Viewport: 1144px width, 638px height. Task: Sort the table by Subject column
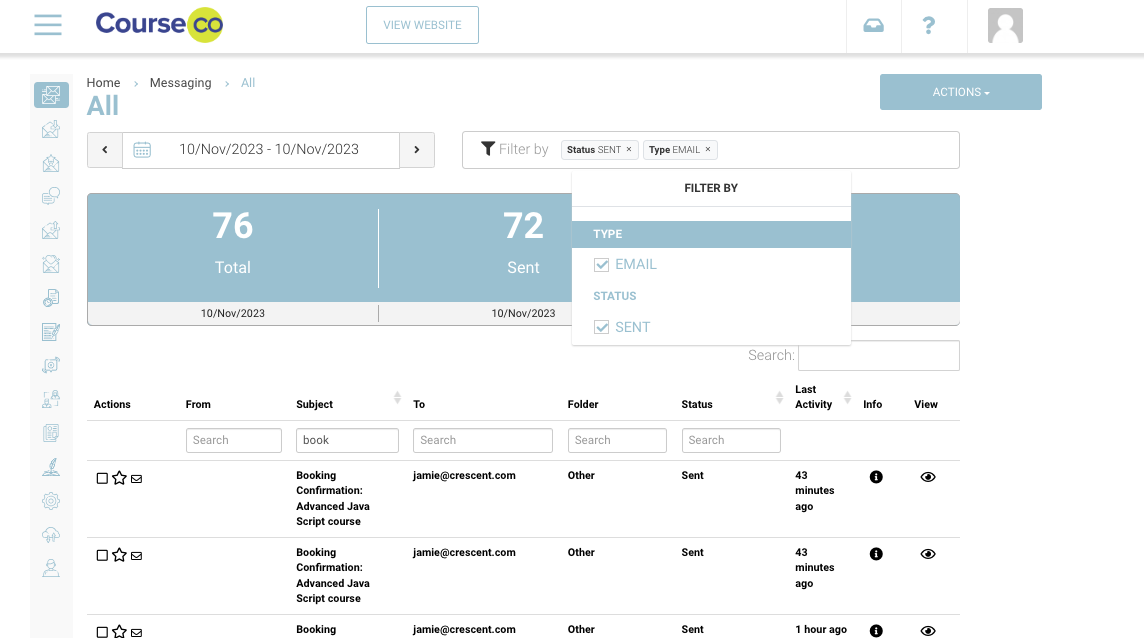coord(397,399)
